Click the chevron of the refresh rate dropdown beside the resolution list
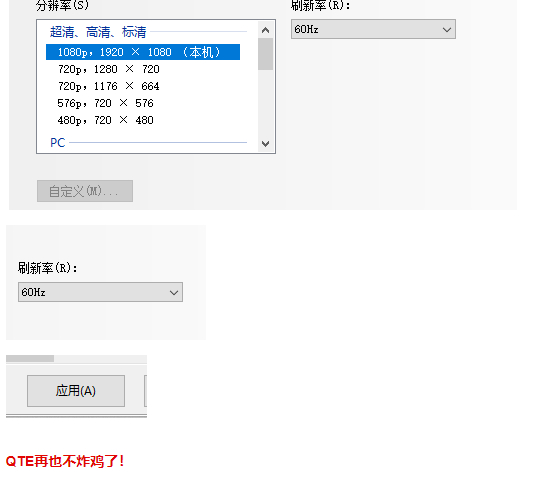This screenshot has width=534, height=488. pos(447,30)
